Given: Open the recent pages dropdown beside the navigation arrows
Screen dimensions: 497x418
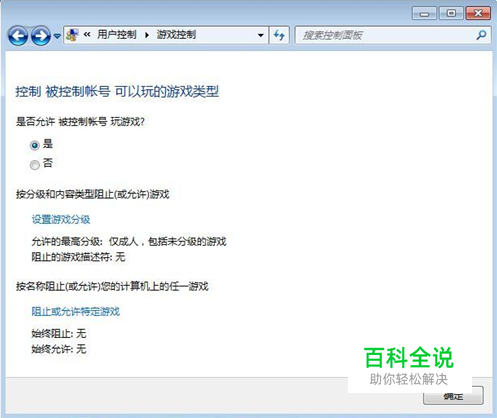Looking at the screenshot, I should [57, 35].
